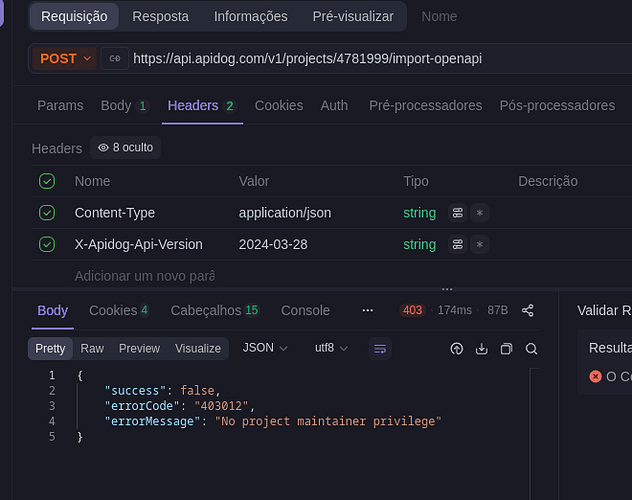Open the request Cookies tab

click(x=279, y=106)
